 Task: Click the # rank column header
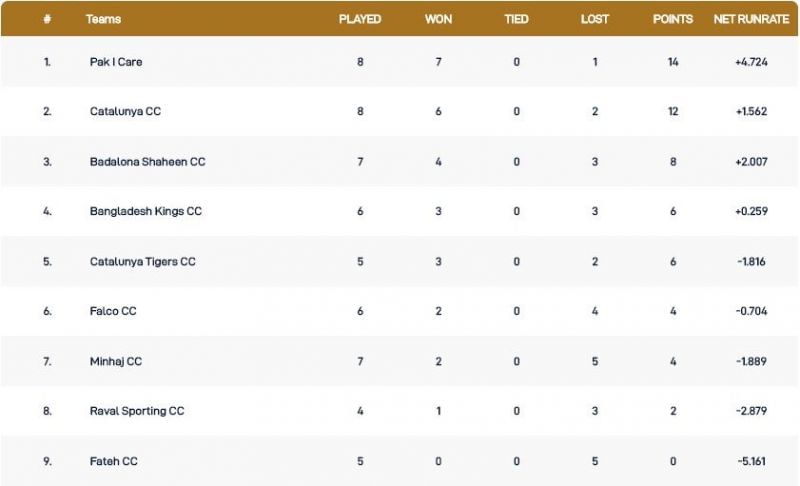tap(47, 19)
